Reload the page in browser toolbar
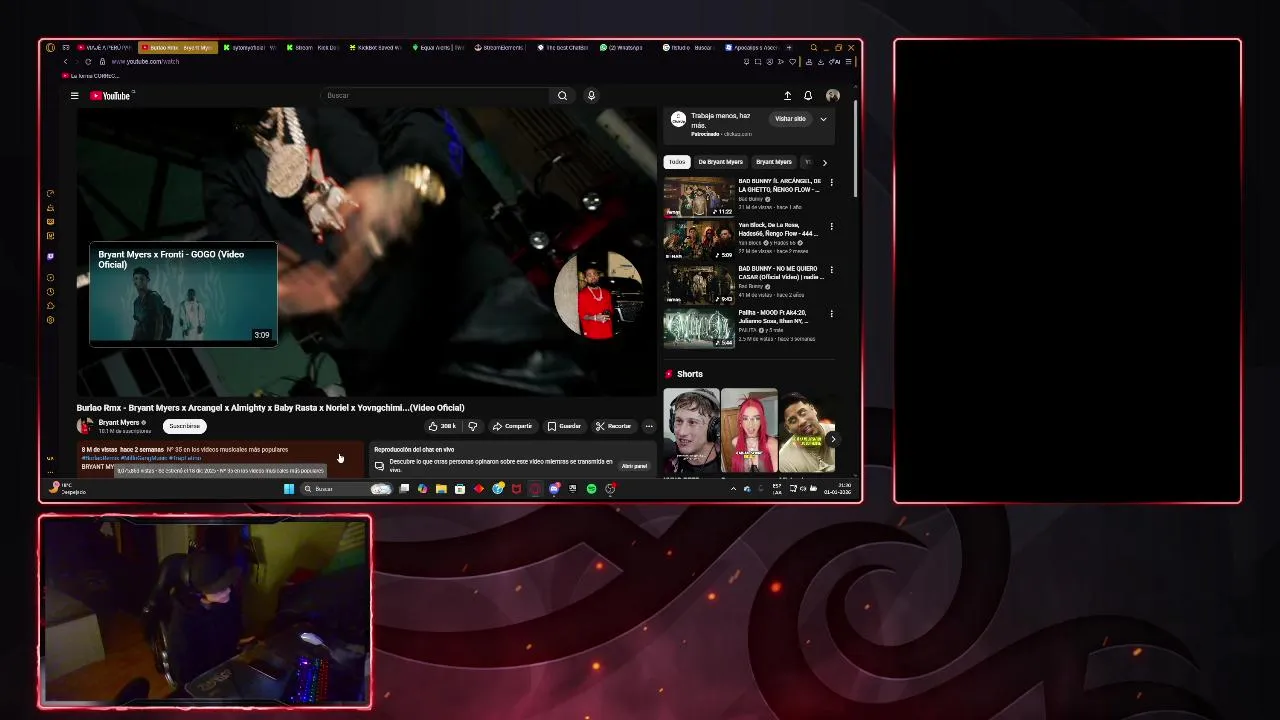Image resolution: width=1280 pixels, height=720 pixels. coord(88,62)
